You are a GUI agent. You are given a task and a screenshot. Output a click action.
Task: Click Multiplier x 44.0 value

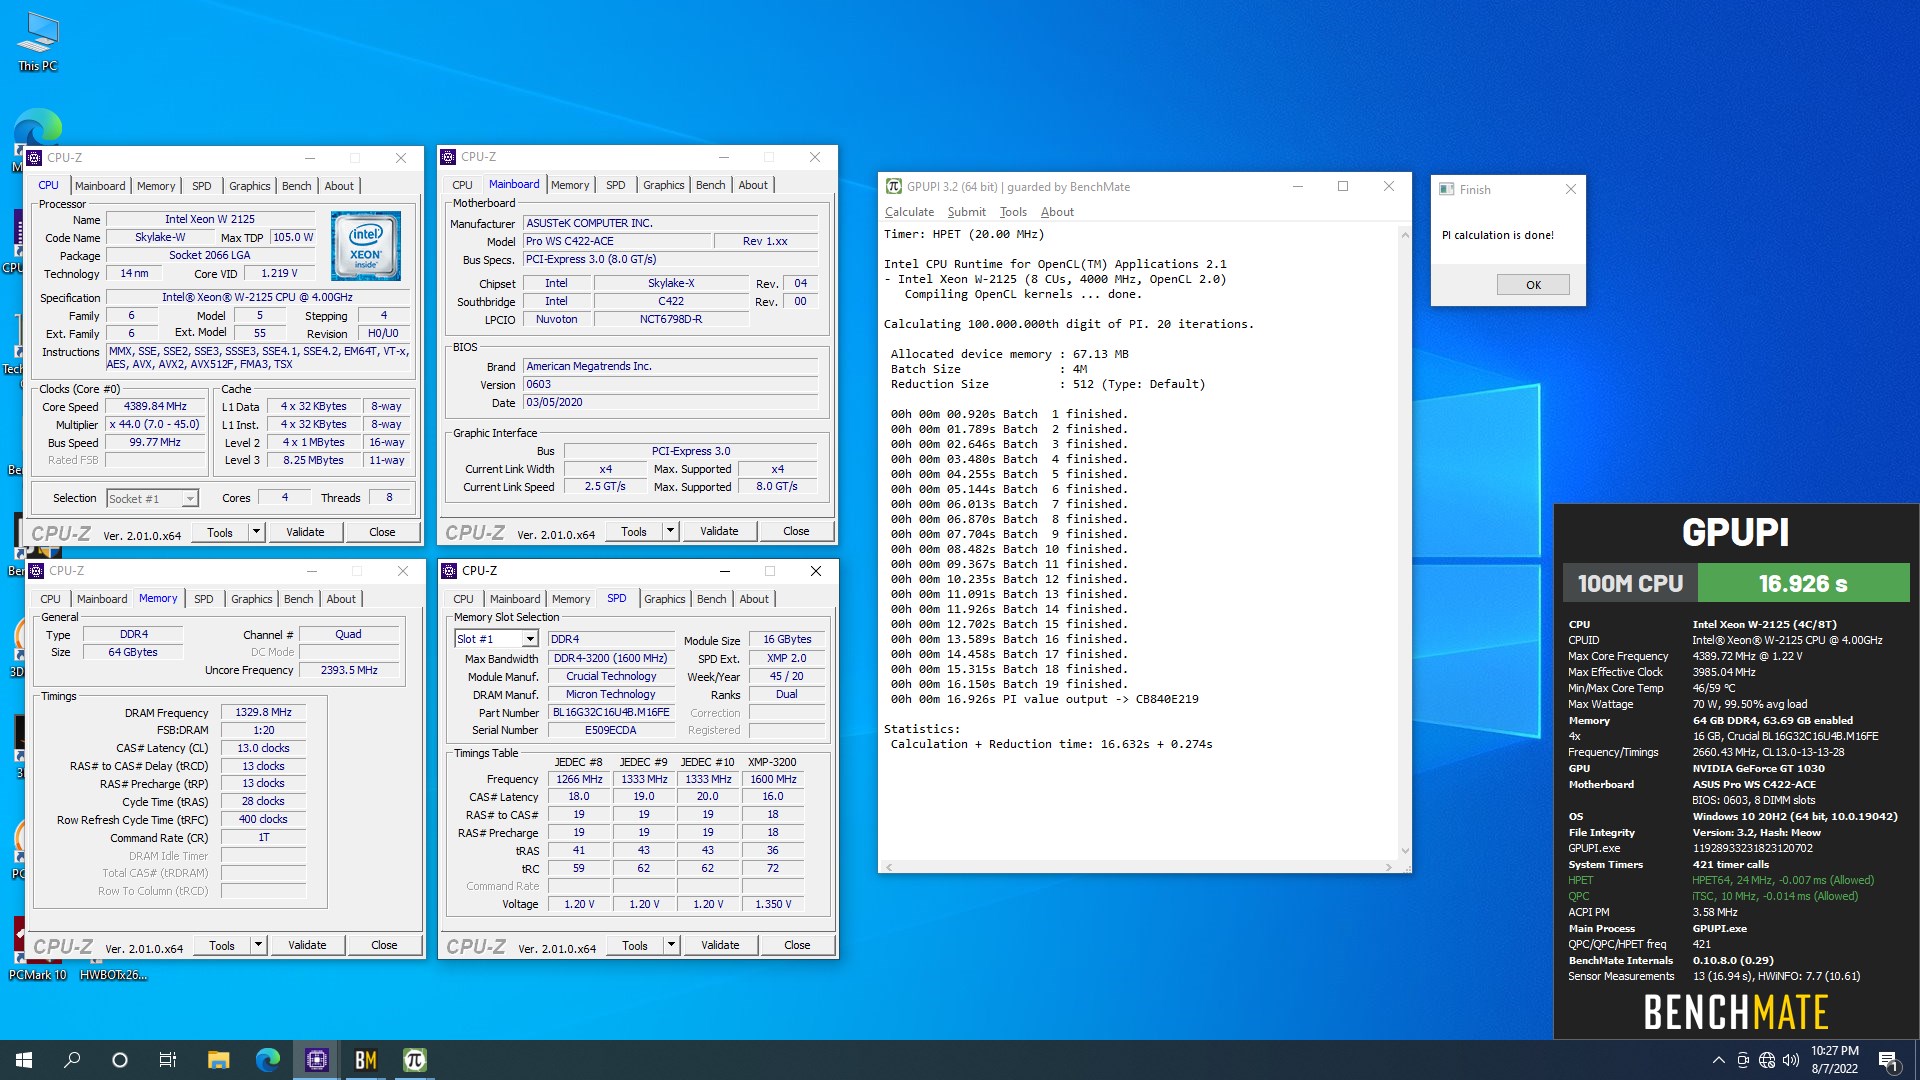click(x=155, y=425)
